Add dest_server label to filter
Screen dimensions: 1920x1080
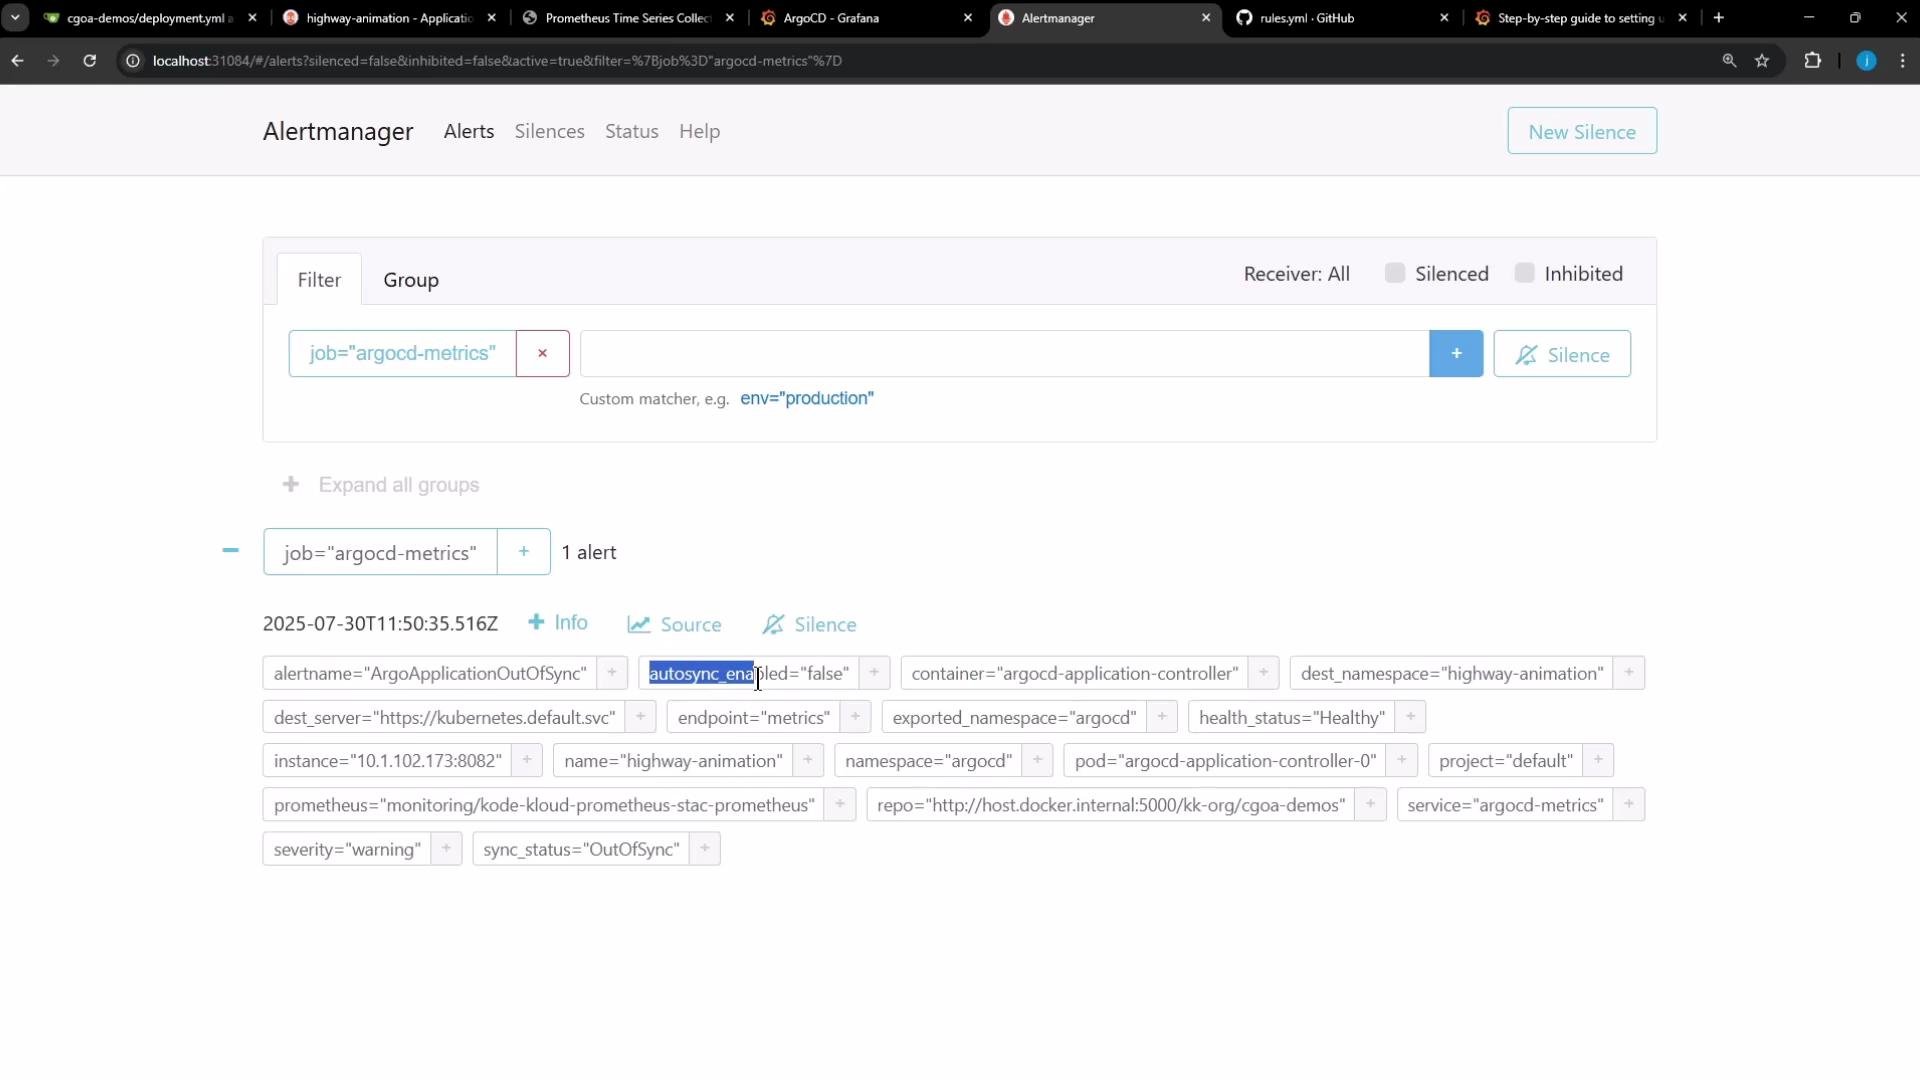tap(641, 717)
